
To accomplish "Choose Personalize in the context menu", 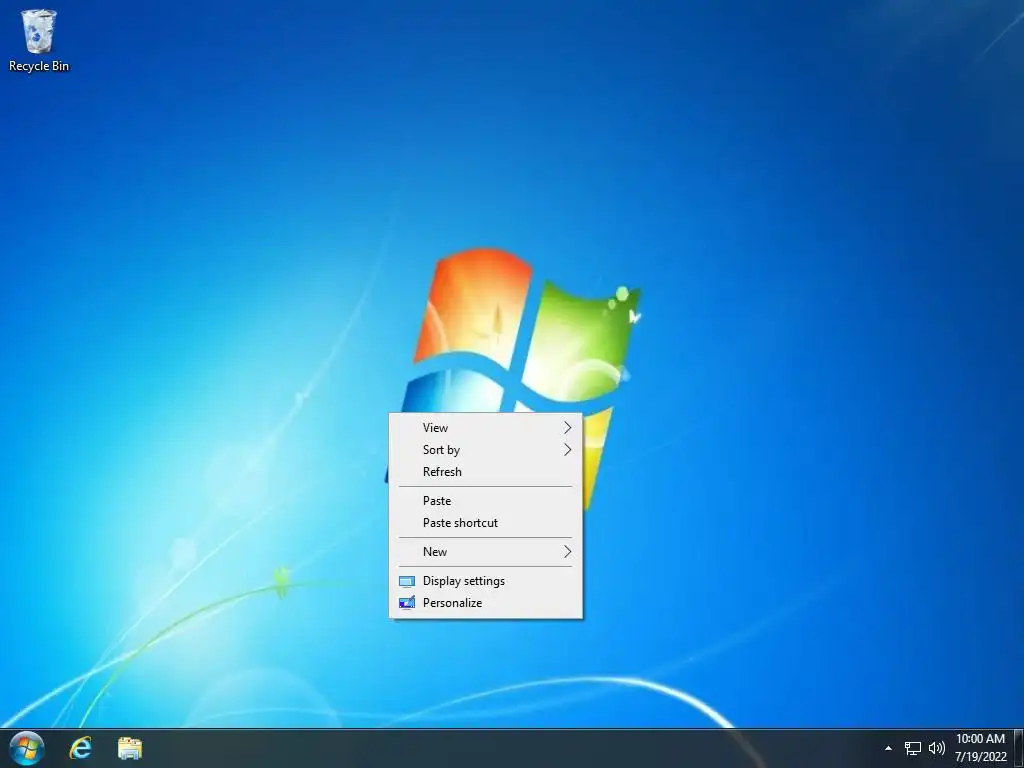I will coord(485,603).
